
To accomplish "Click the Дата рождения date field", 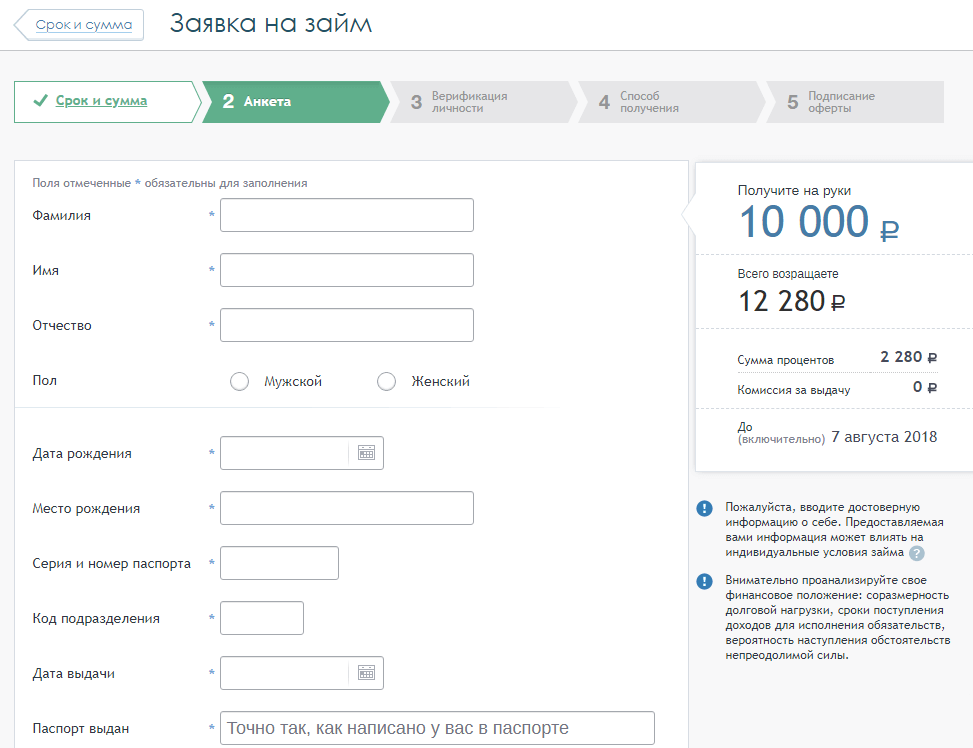I will [285, 453].
